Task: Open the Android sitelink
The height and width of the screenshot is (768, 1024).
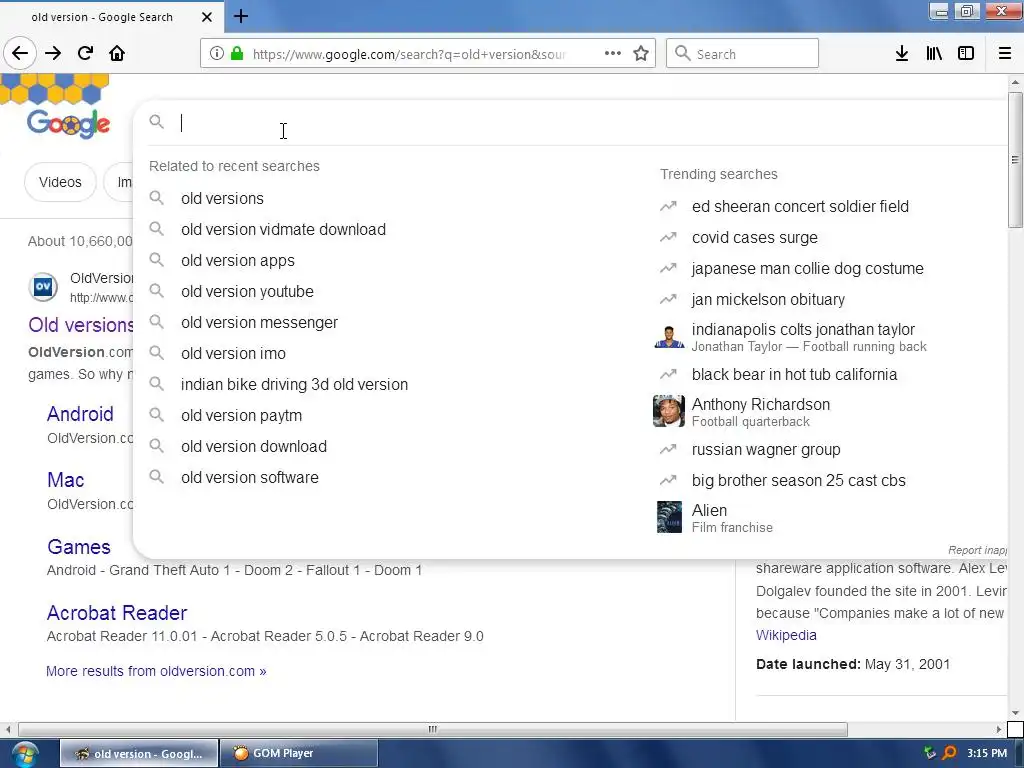Action: tap(80, 414)
